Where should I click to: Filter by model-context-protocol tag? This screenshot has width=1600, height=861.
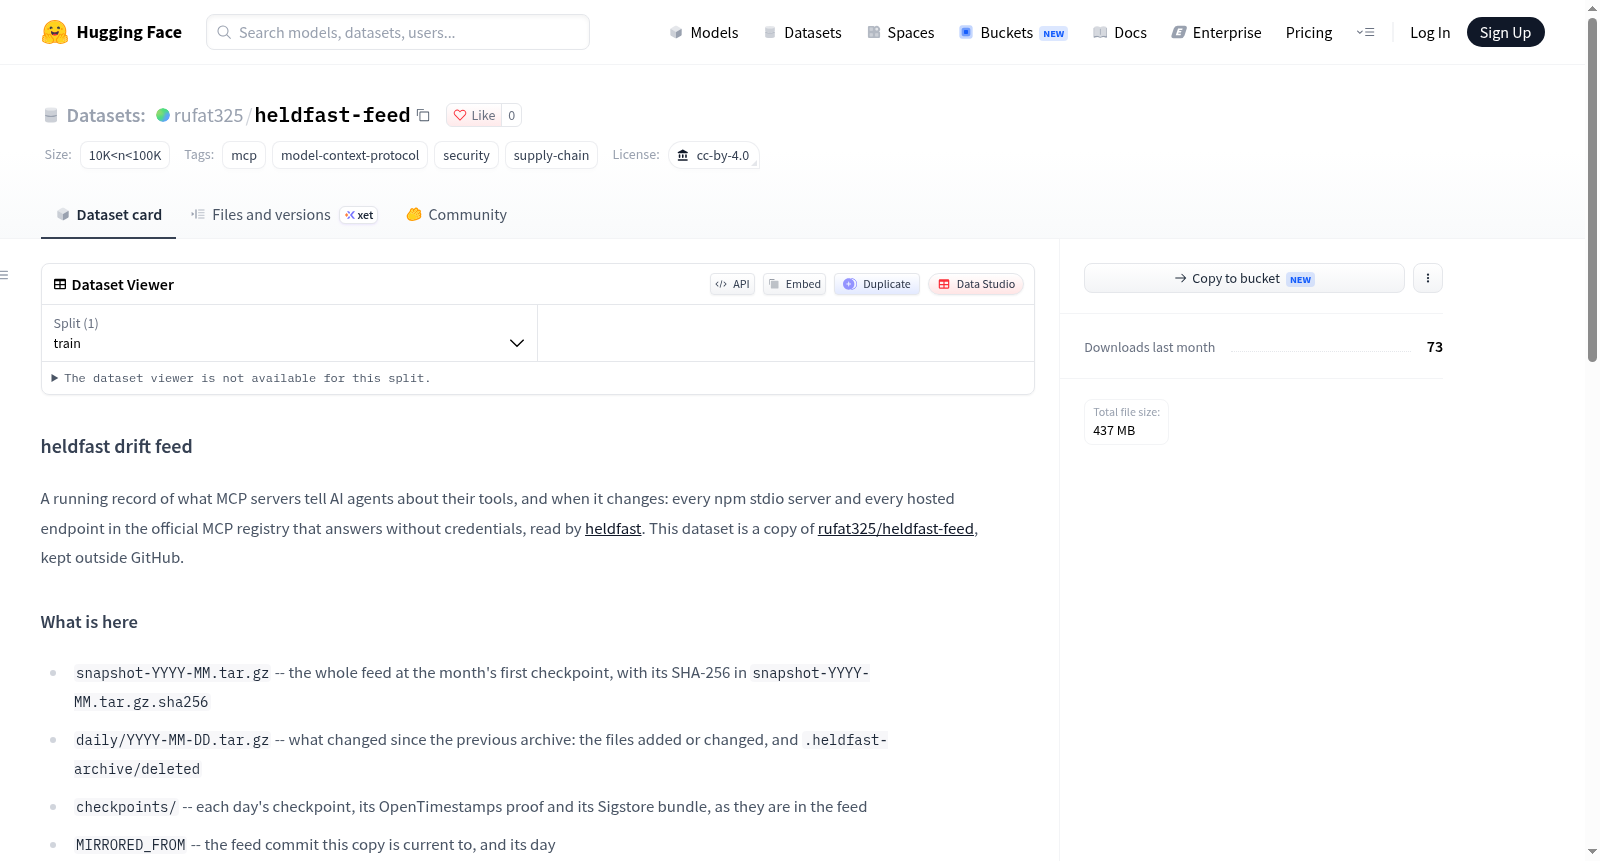[350, 155]
